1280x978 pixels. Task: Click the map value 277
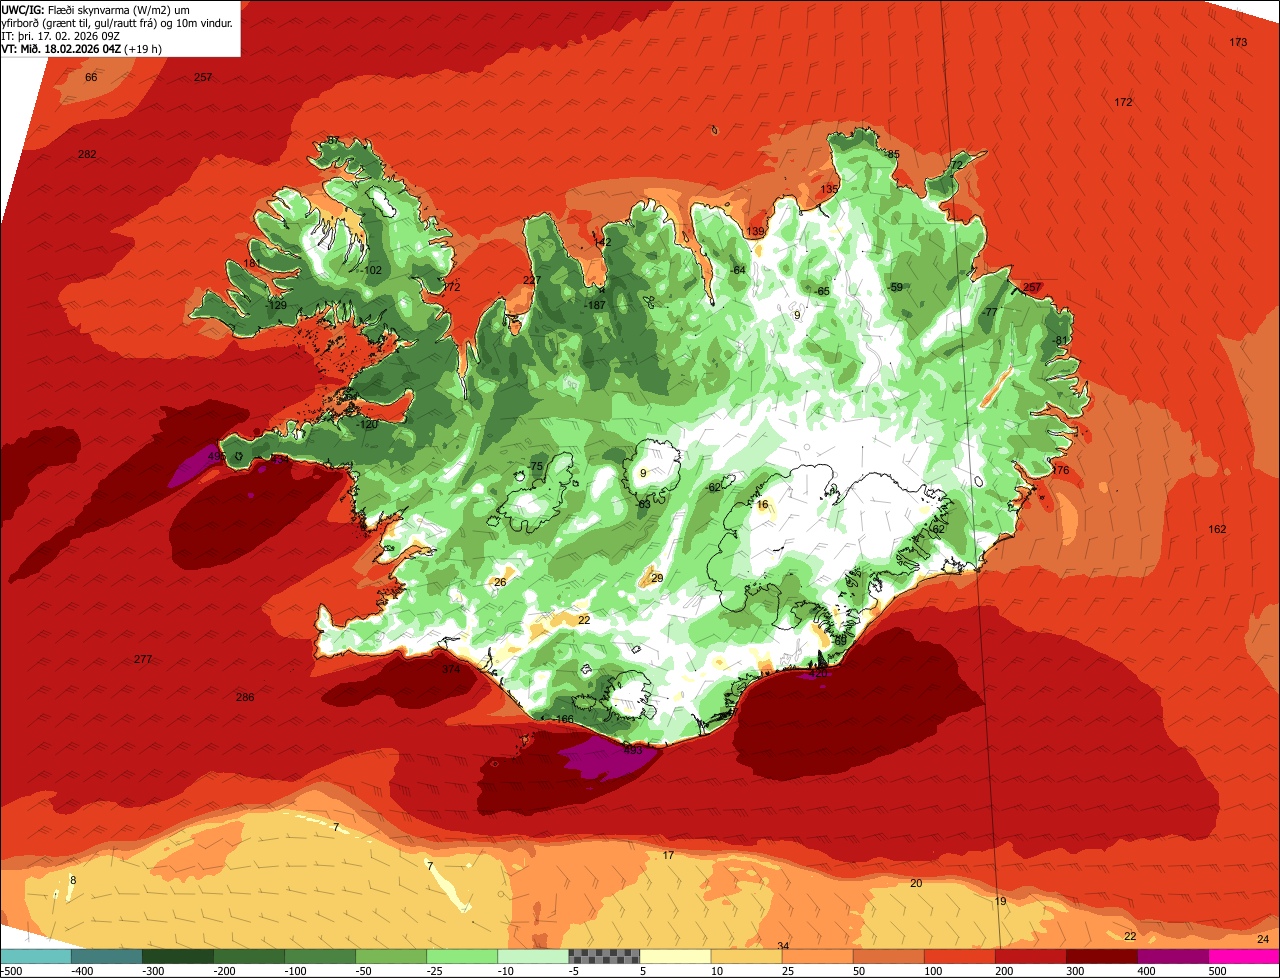[x=143, y=659]
